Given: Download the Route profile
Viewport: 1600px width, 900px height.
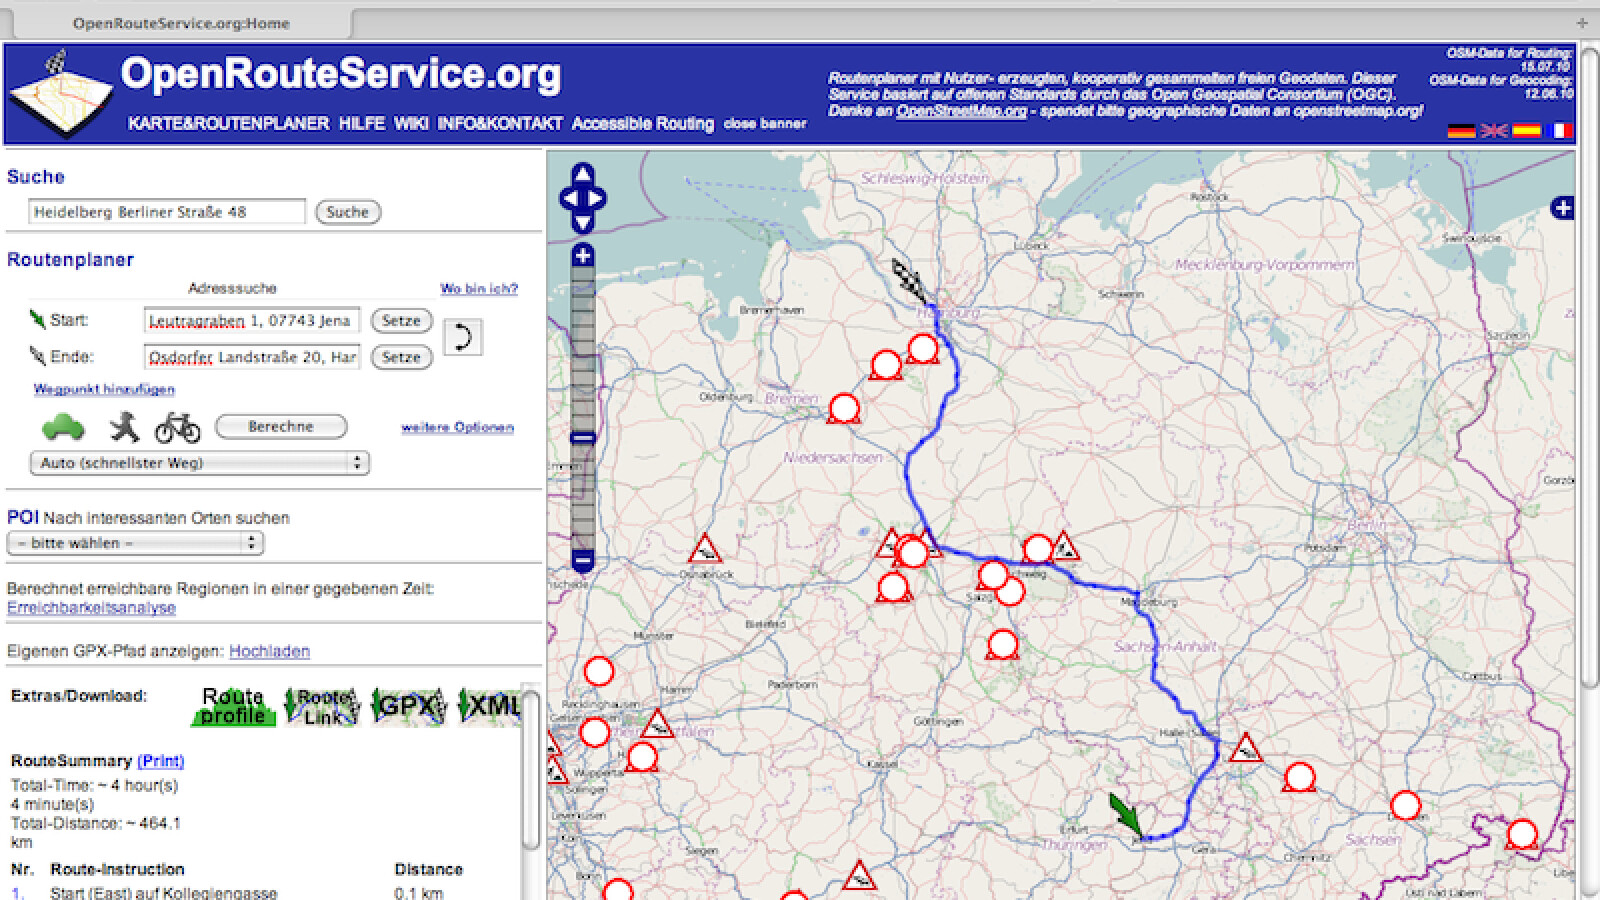Looking at the screenshot, I should tap(233, 706).
